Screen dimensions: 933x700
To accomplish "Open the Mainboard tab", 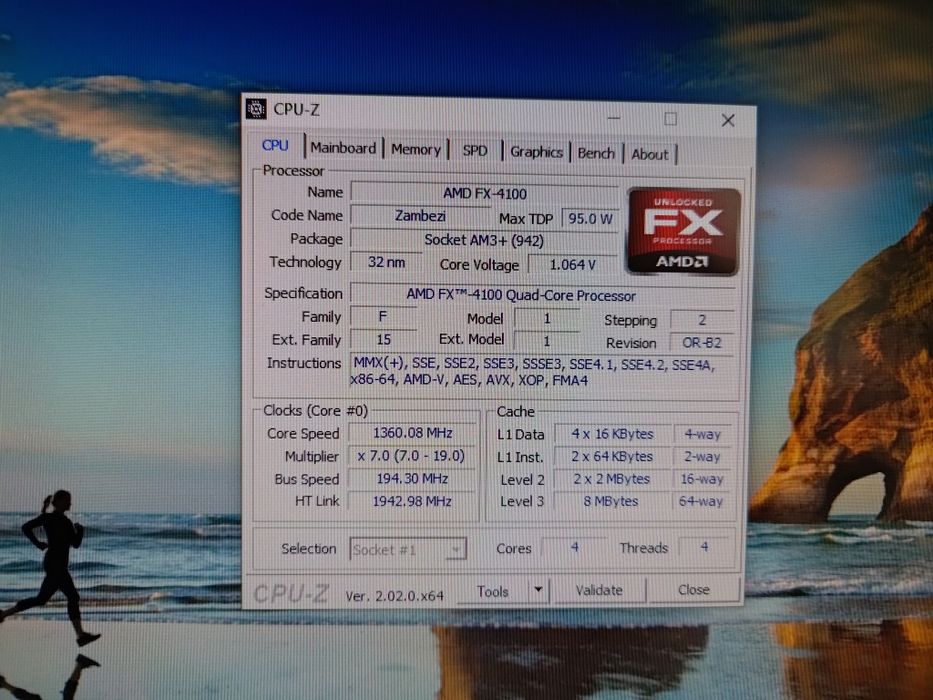I will coord(343,148).
